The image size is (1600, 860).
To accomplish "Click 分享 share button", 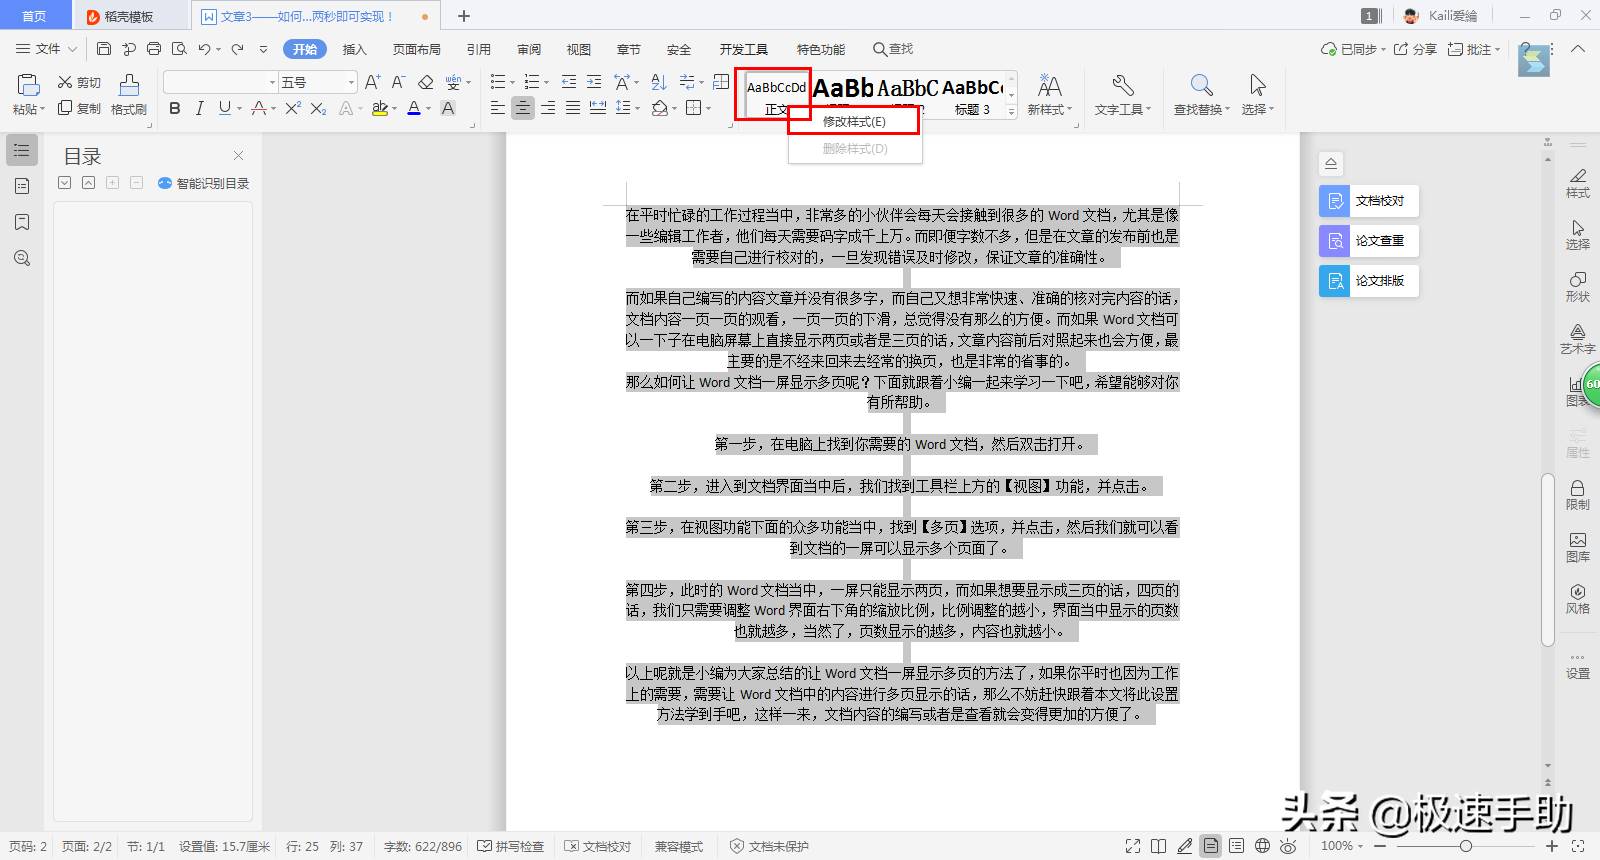I will click(x=1415, y=49).
